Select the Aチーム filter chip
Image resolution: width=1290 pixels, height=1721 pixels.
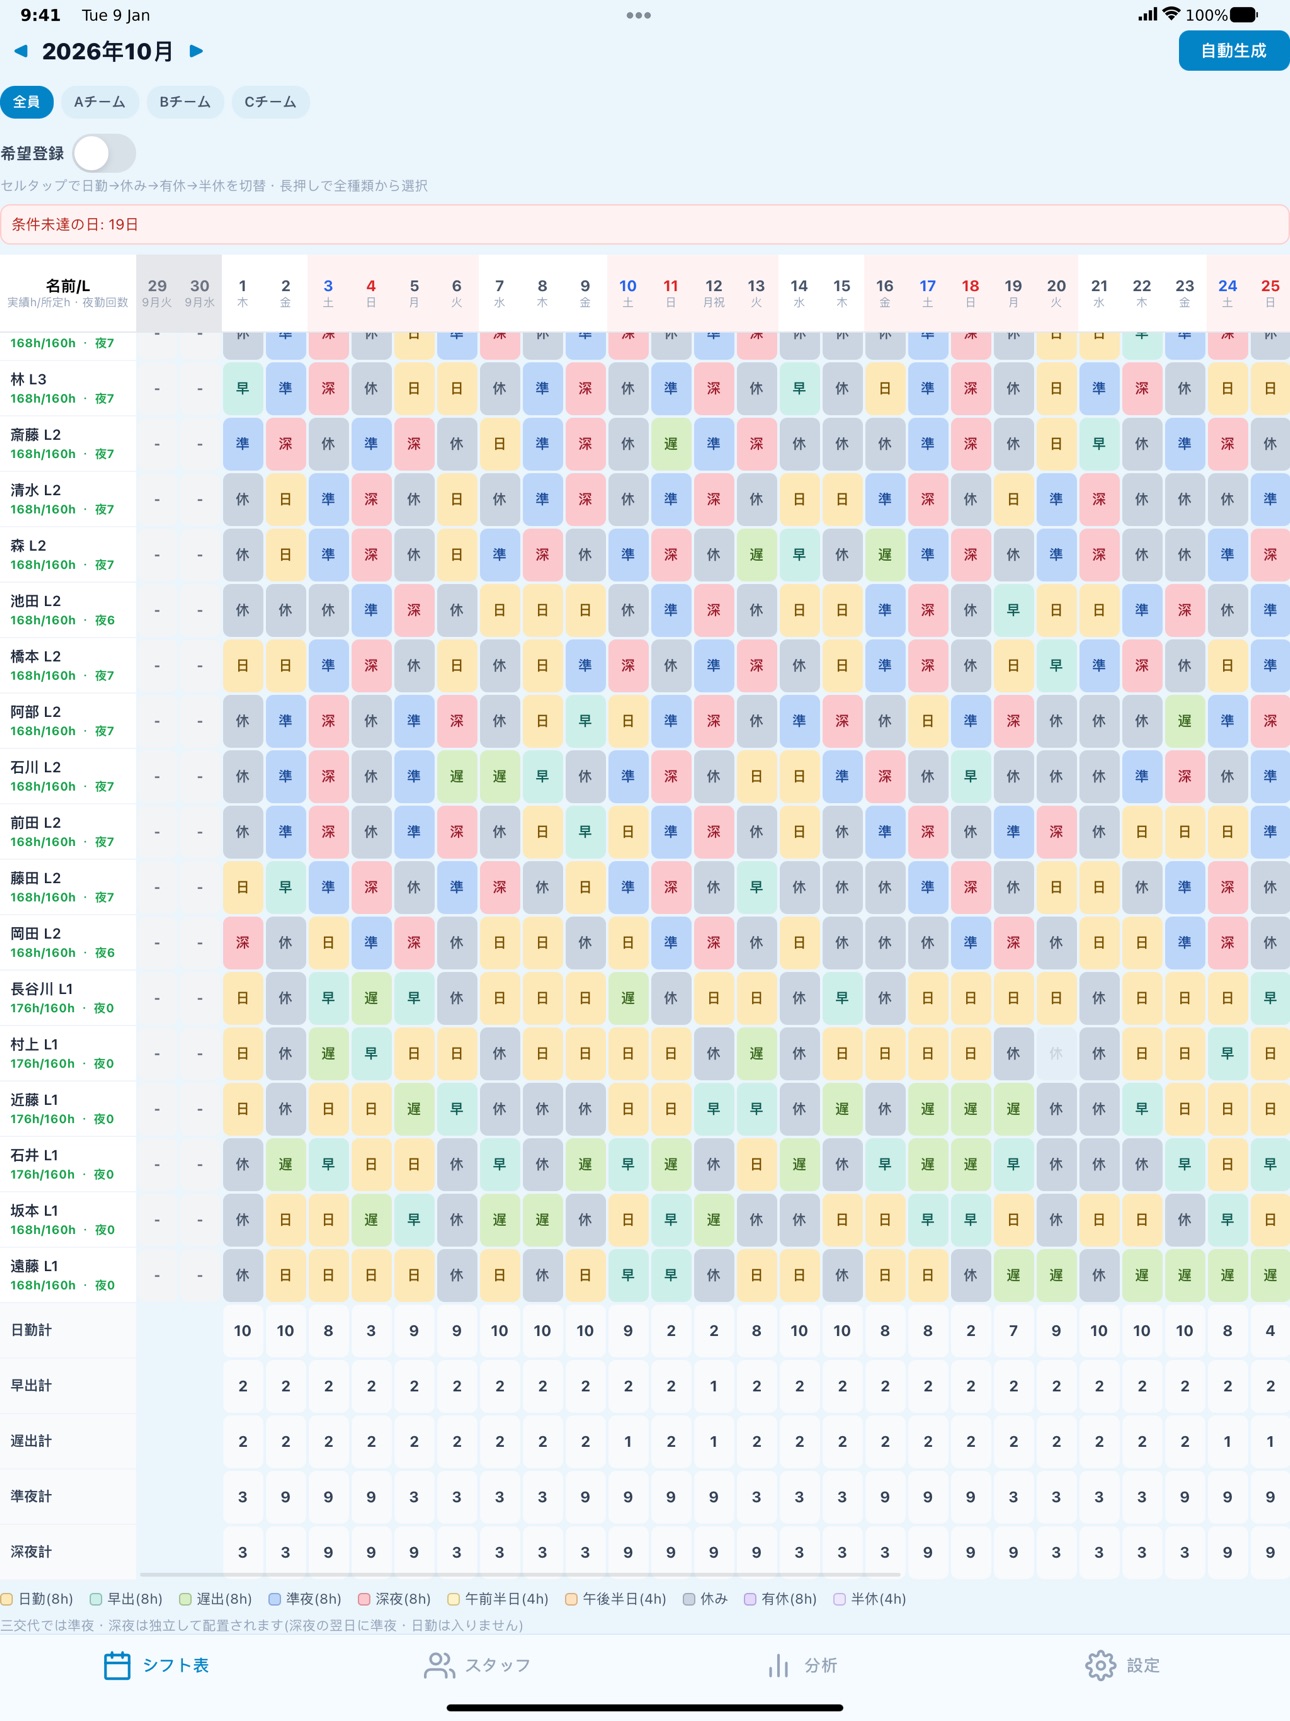pos(100,102)
